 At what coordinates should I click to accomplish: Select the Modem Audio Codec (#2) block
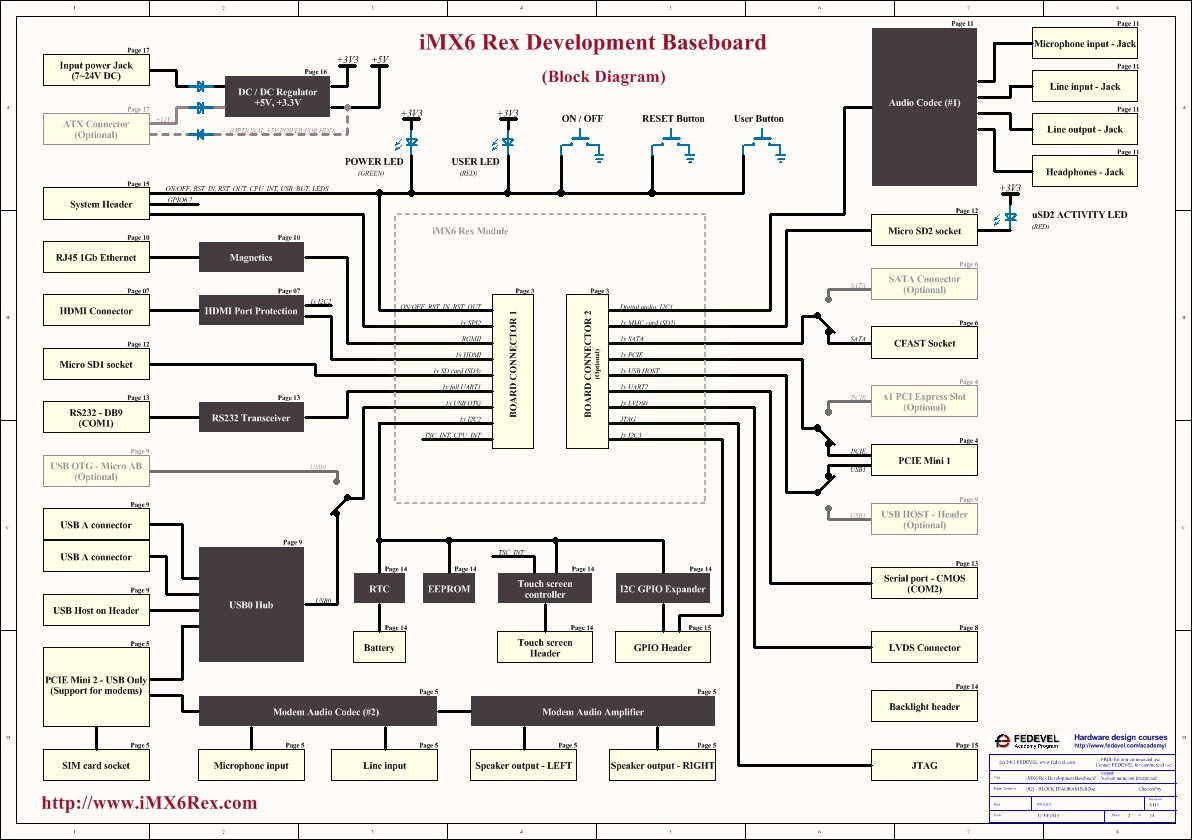pyautogui.click(x=318, y=712)
